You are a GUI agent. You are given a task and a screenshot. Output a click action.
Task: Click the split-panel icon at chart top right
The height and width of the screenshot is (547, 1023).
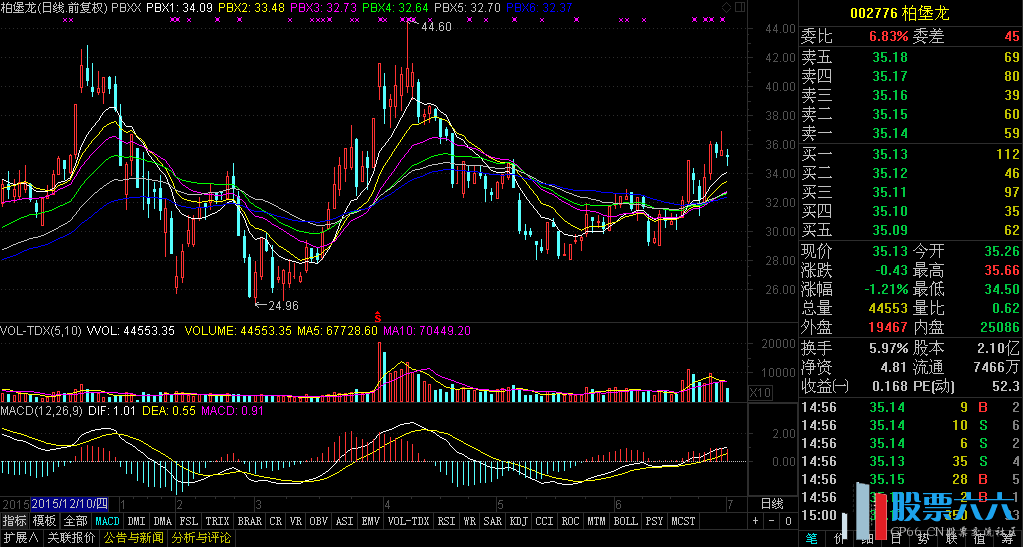pyautogui.click(x=738, y=8)
